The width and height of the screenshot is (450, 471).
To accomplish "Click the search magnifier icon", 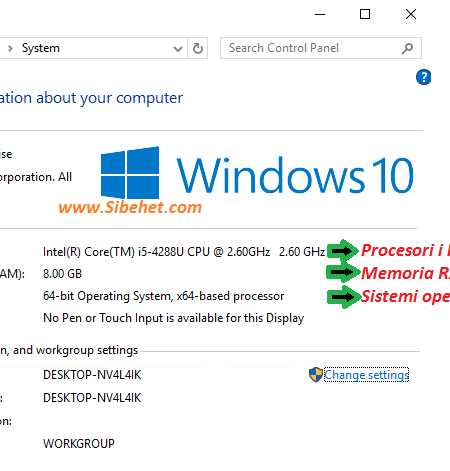I will point(407,48).
